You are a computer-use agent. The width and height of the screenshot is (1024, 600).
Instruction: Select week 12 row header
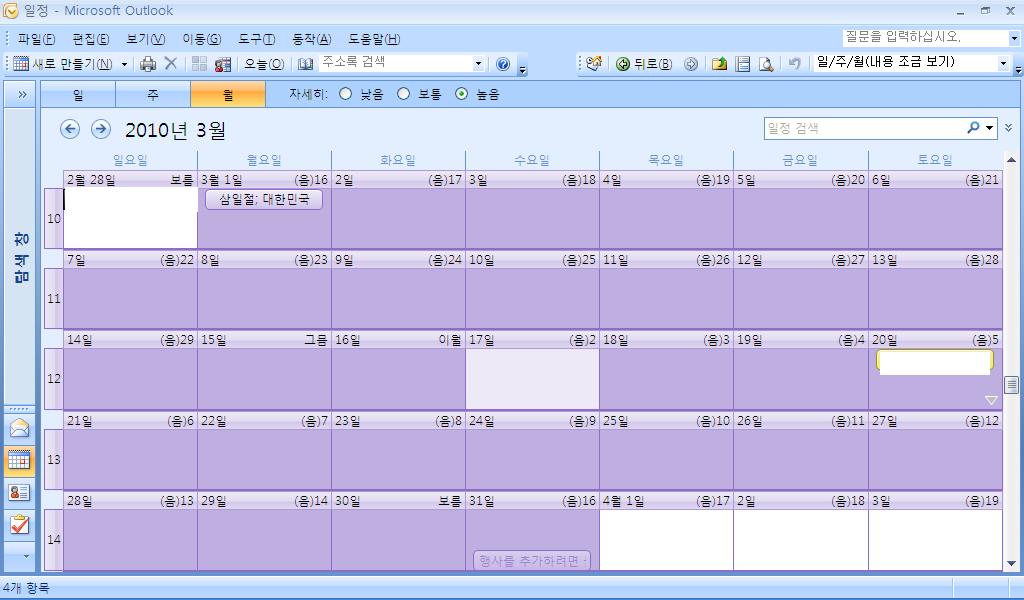tap(54, 379)
